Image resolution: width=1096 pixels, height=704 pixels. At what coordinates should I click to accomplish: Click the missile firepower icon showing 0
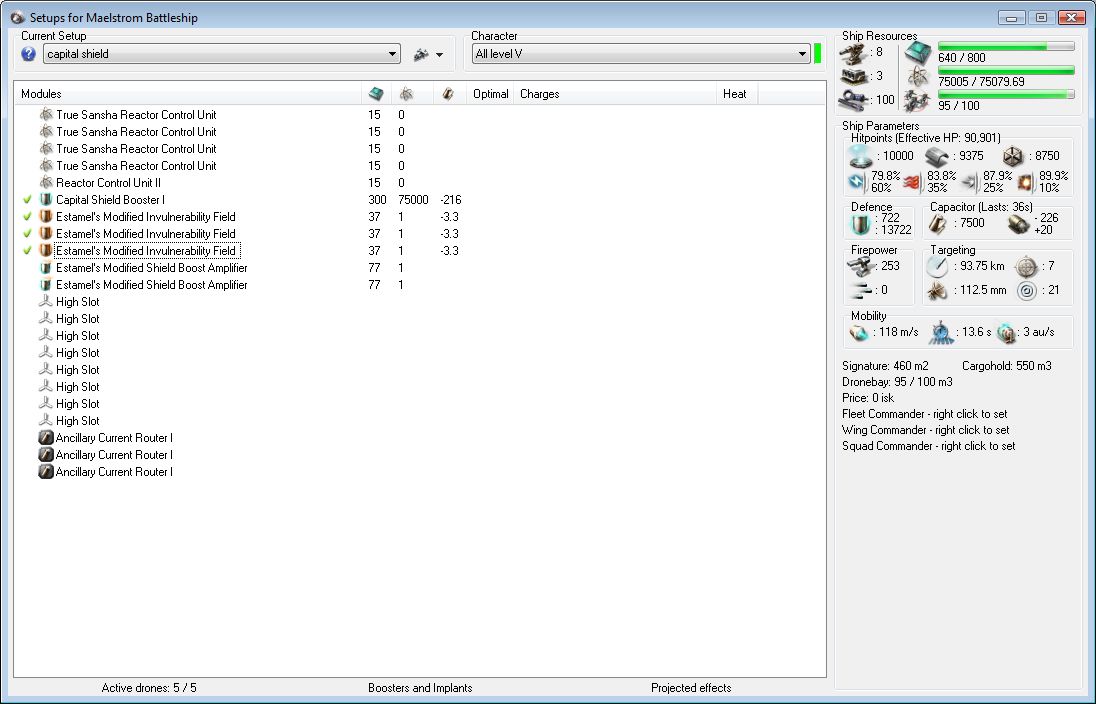pos(861,290)
